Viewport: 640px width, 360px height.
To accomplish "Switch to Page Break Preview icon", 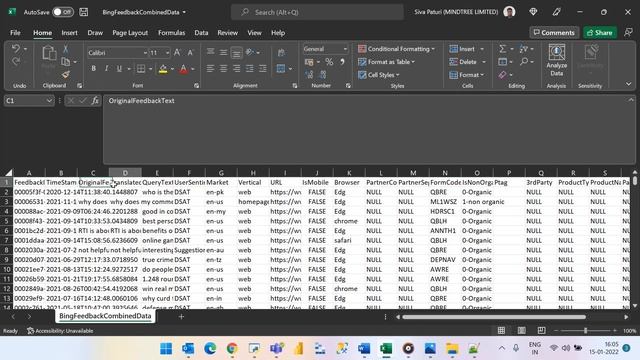I will (541, 330).
